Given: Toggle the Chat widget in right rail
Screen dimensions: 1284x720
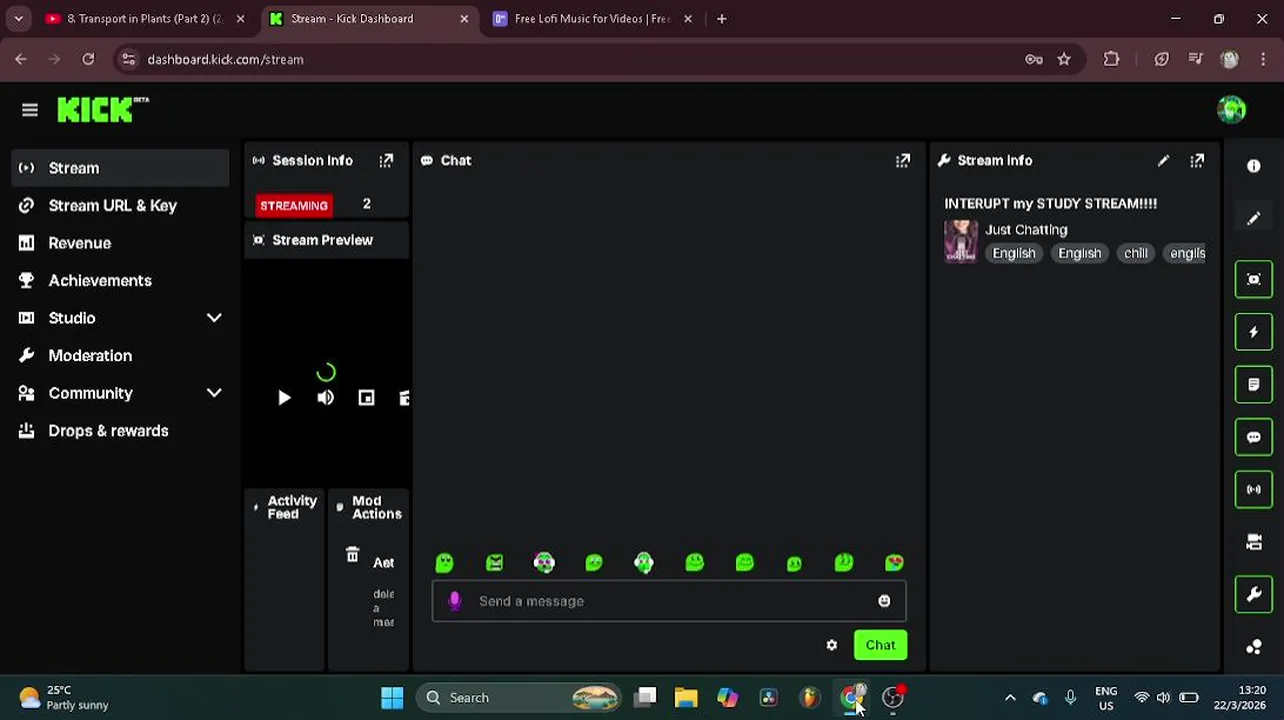Looking at the screenshot, I should pos(1254,437).
